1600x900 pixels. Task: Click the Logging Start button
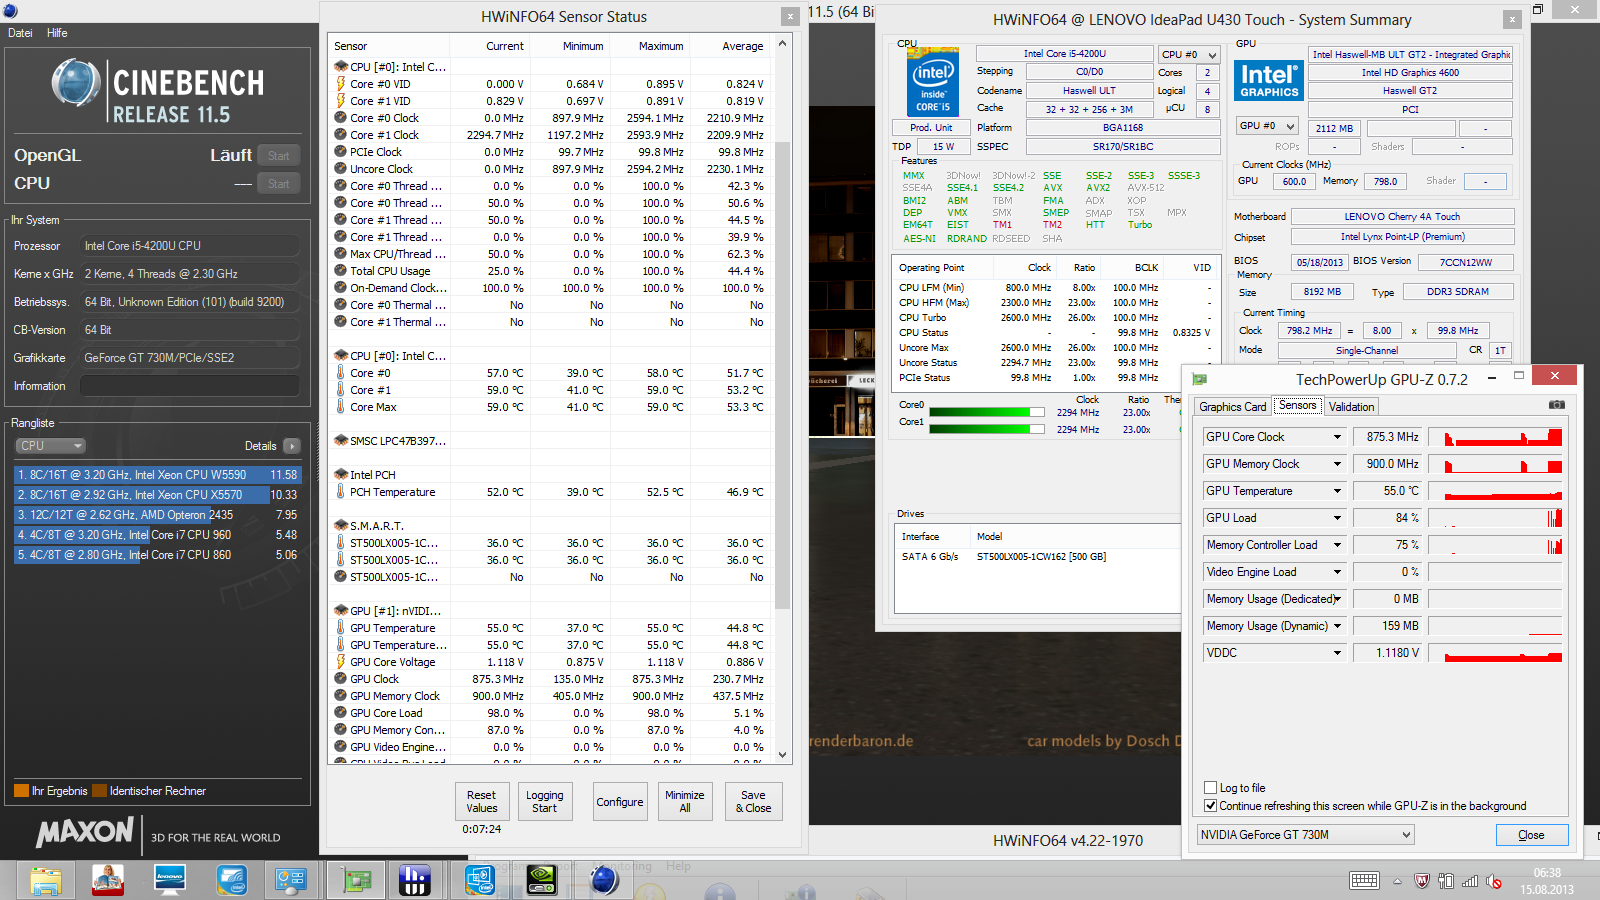coord(545,802)
